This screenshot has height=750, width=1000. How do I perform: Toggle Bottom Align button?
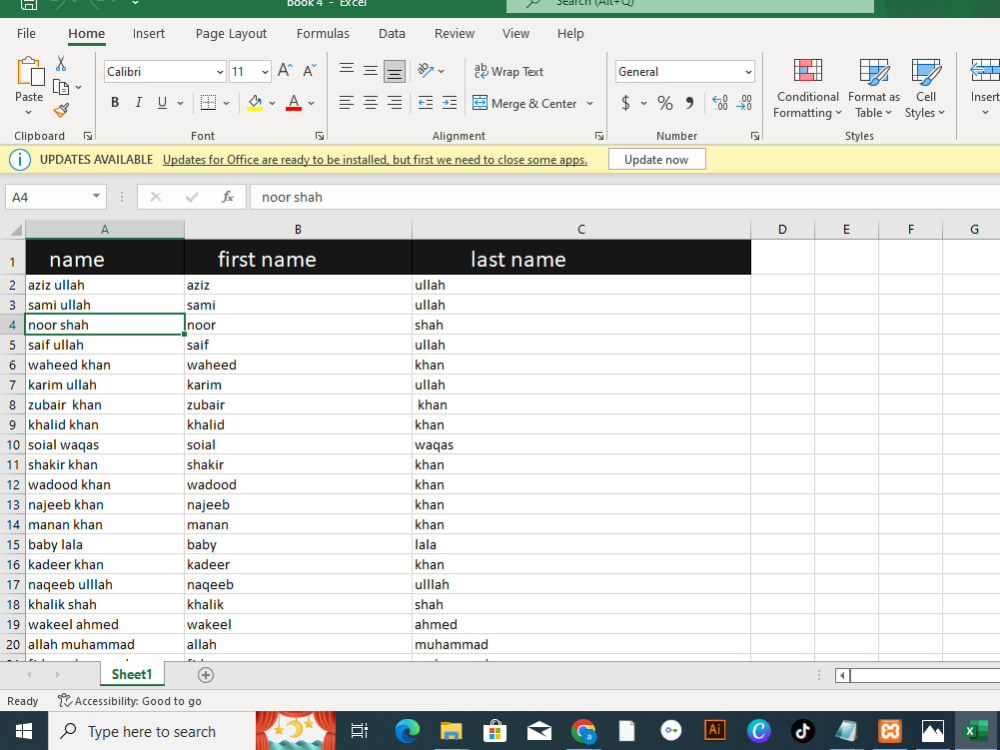(x=395, y=71)
